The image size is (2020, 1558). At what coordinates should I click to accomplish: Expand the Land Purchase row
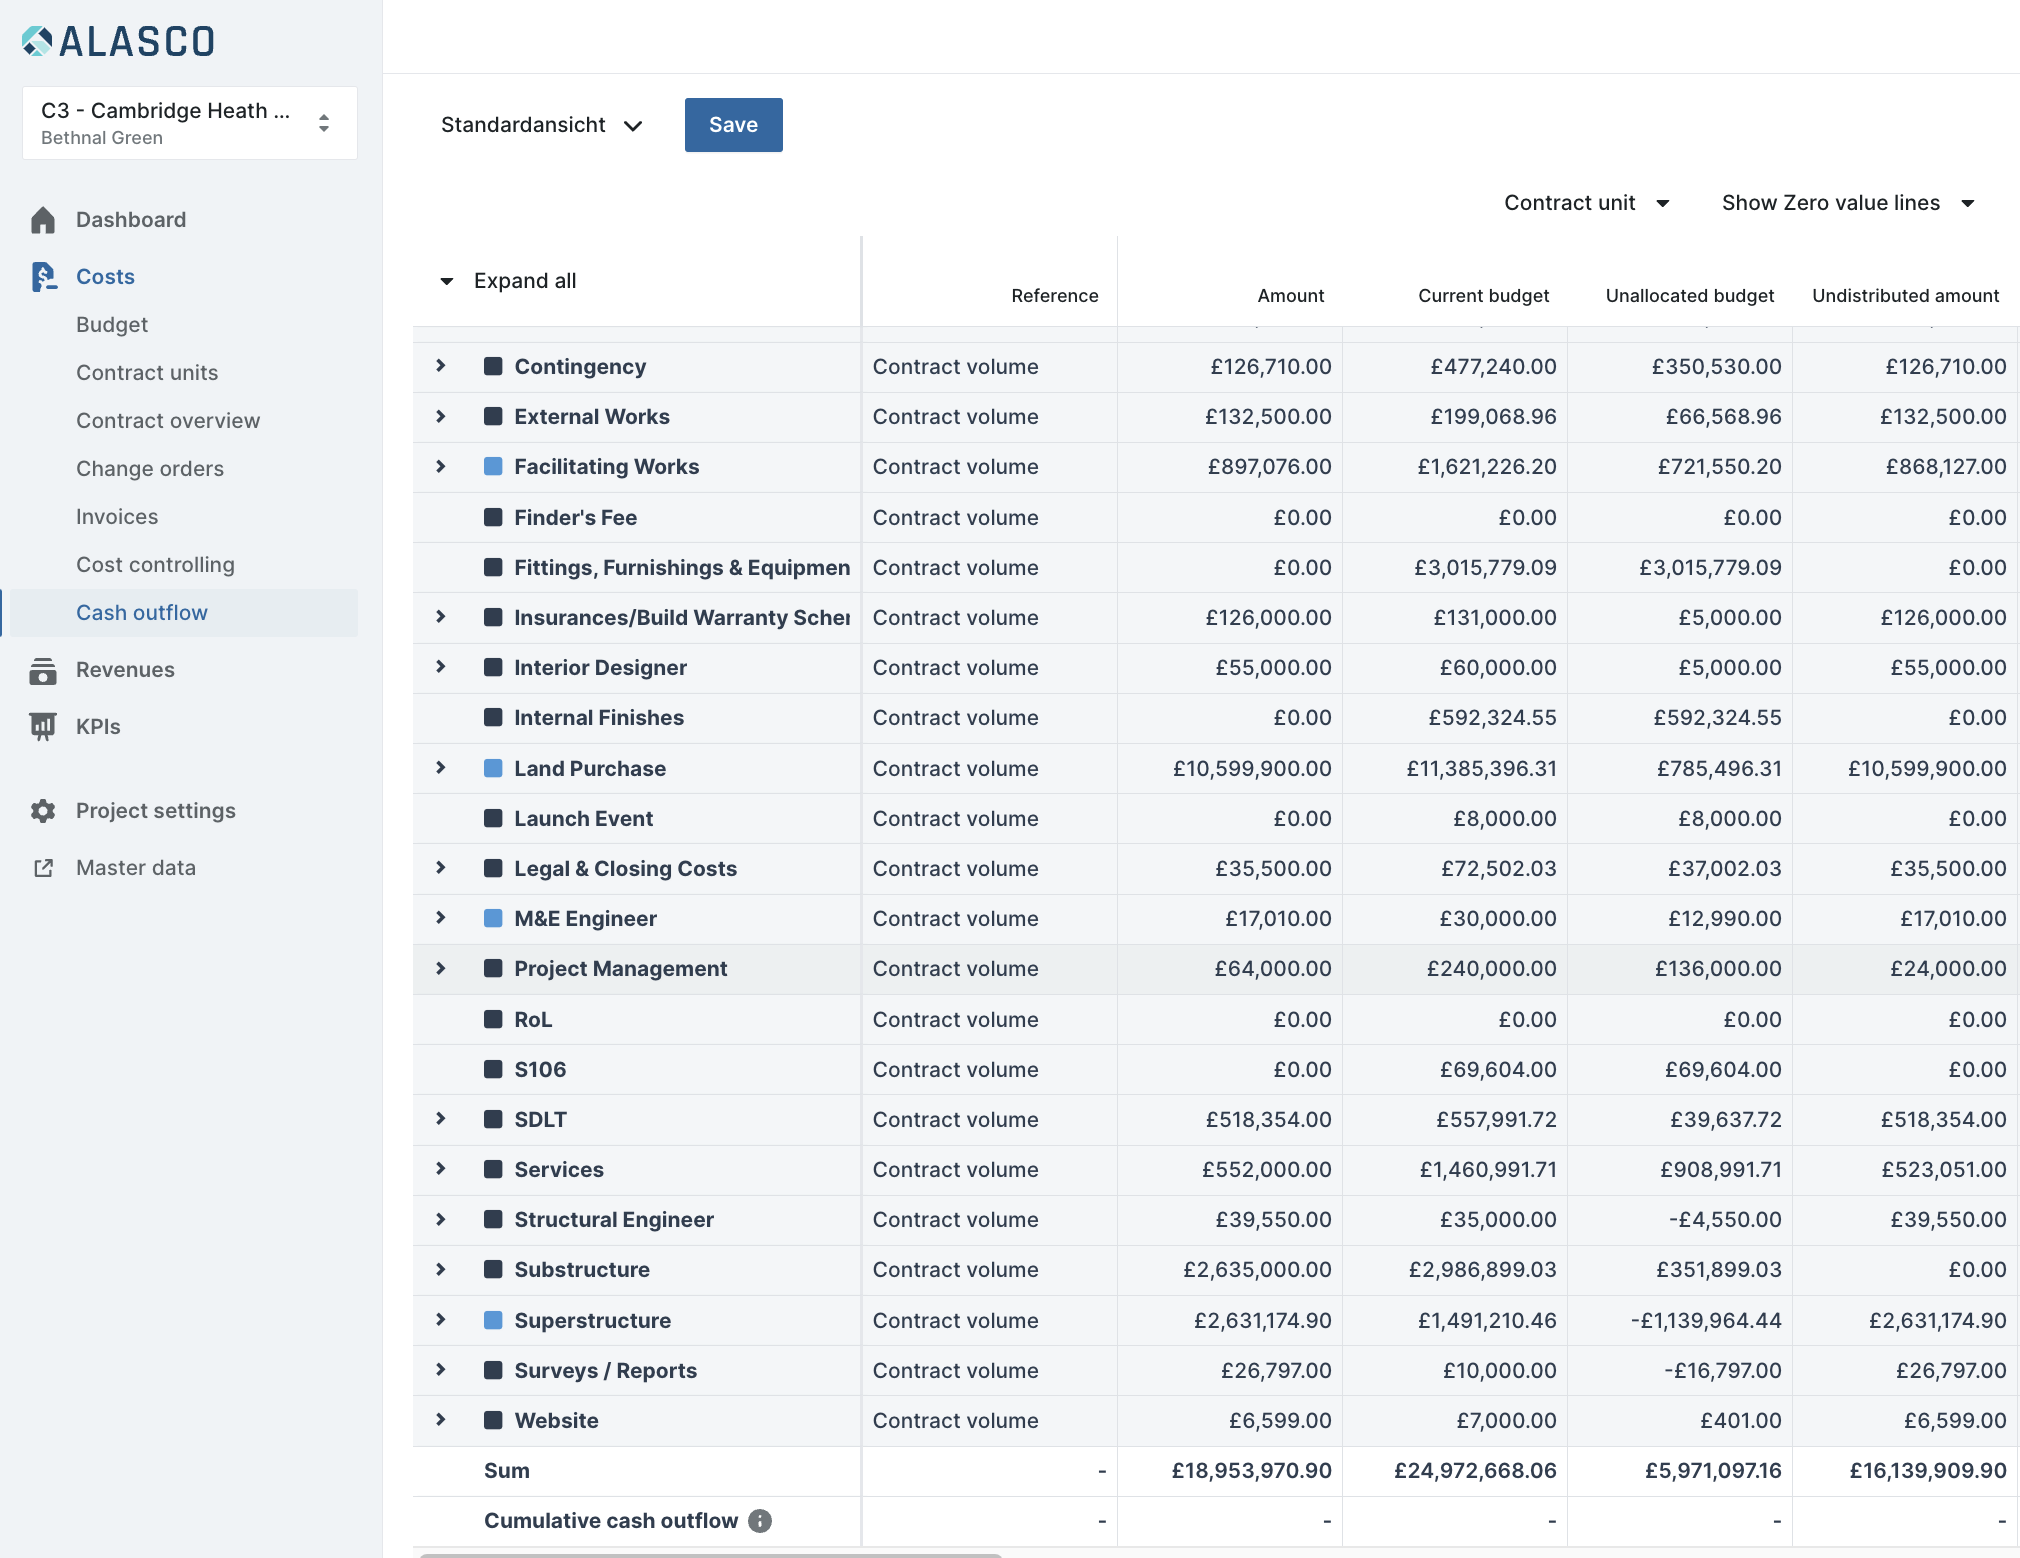pyautogui.click(x=440, y=768)
